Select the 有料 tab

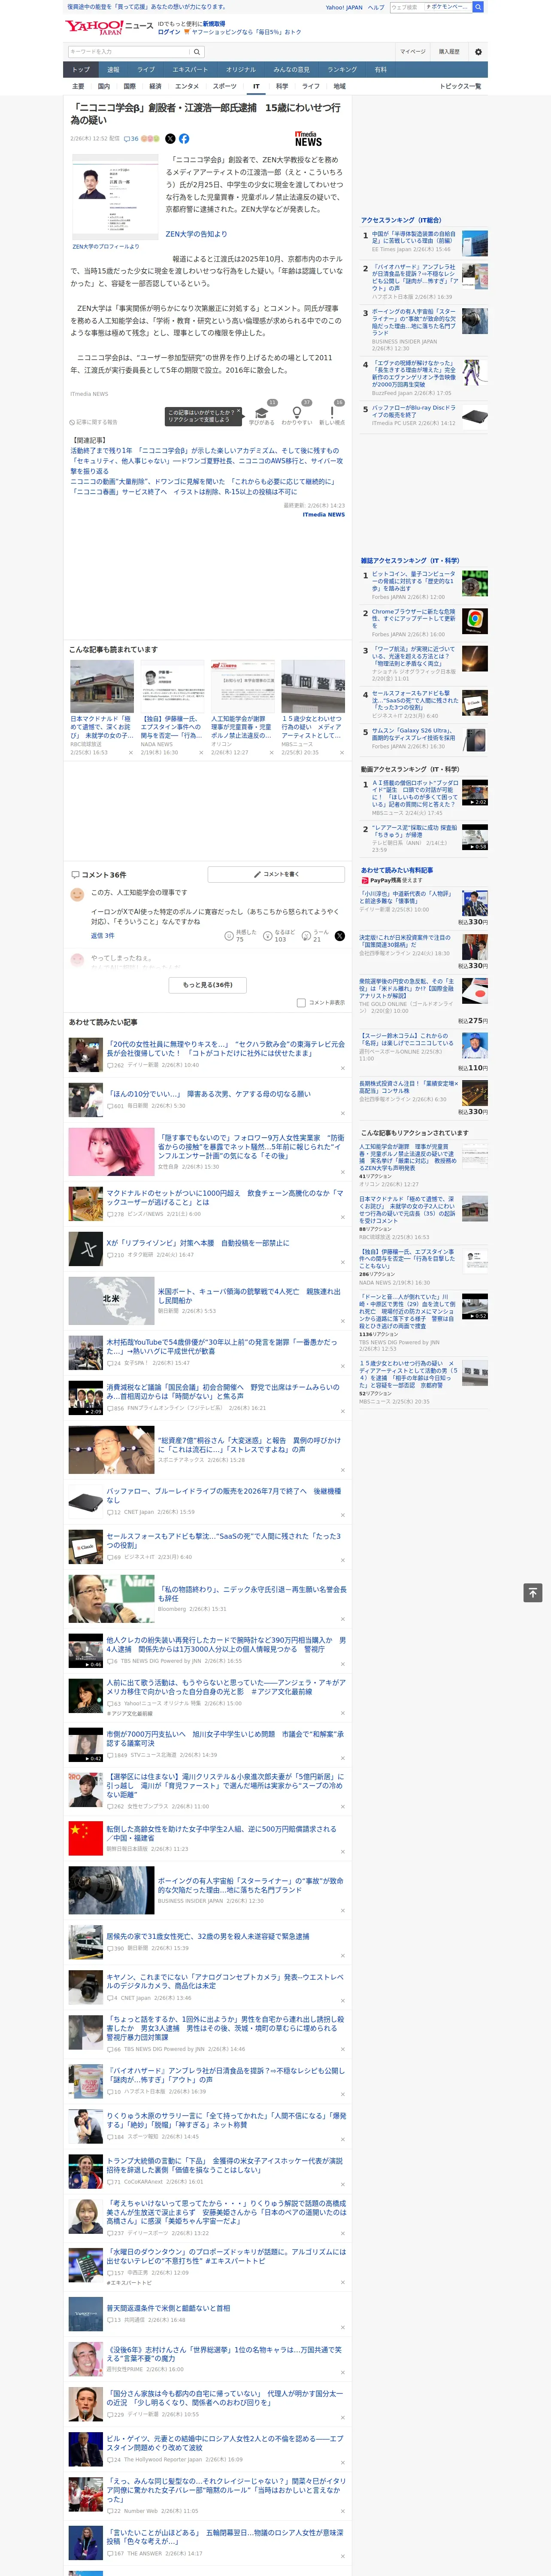380,70
